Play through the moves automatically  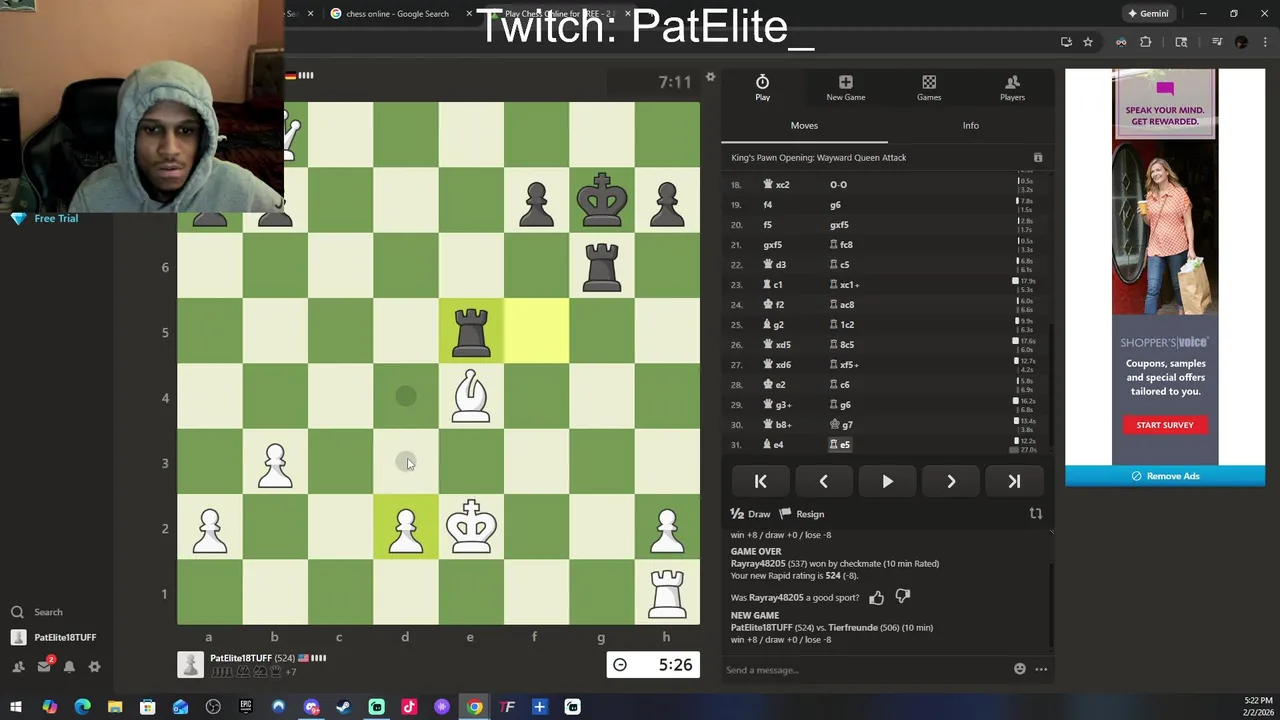point(887,482)
